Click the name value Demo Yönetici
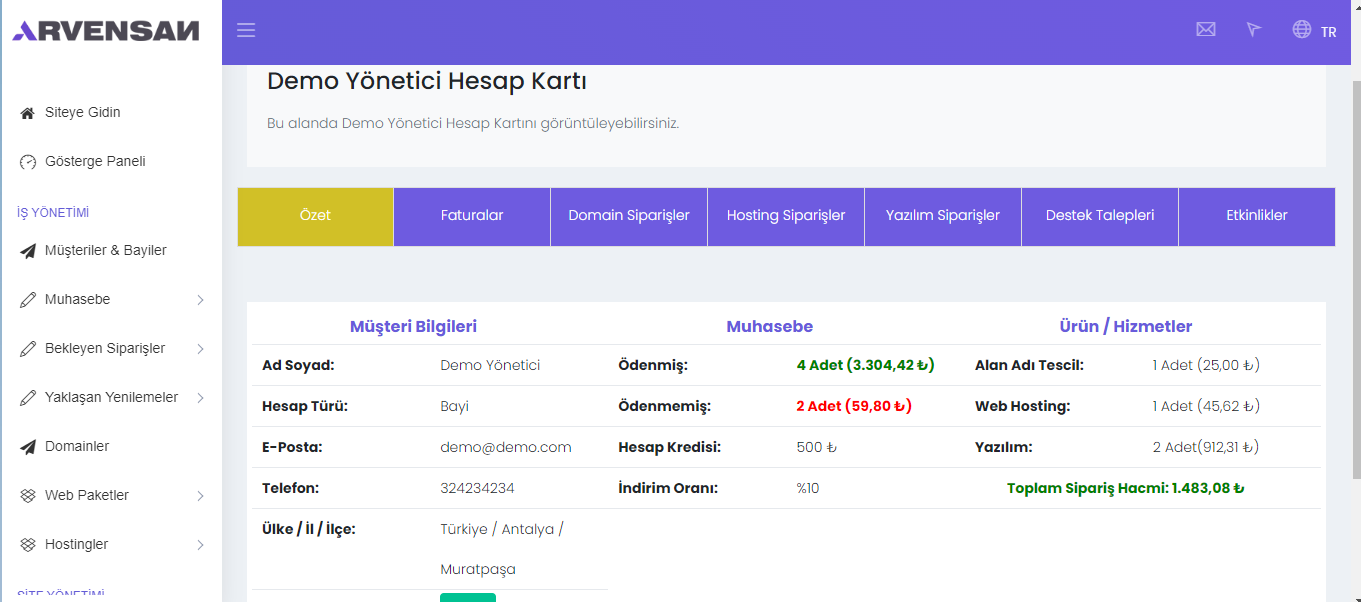Screen dimensions: 1361x602 click(x=490, y=365)
